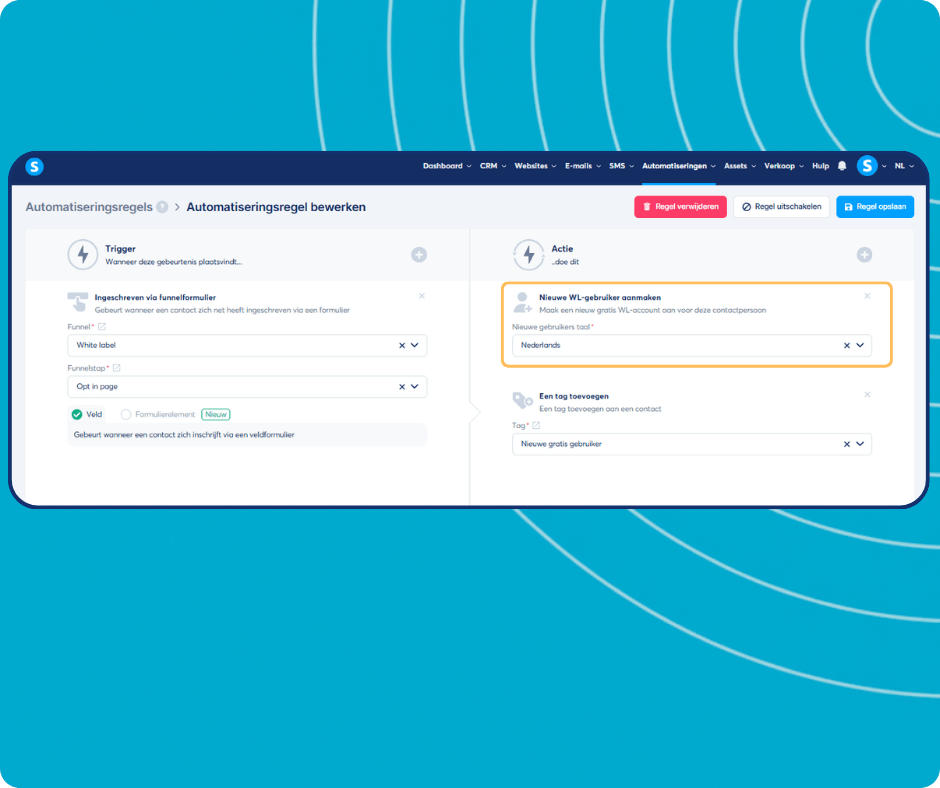The image size is (940, 788).
Task: Click the new user person icon
Action: click(x=523, y=302)
